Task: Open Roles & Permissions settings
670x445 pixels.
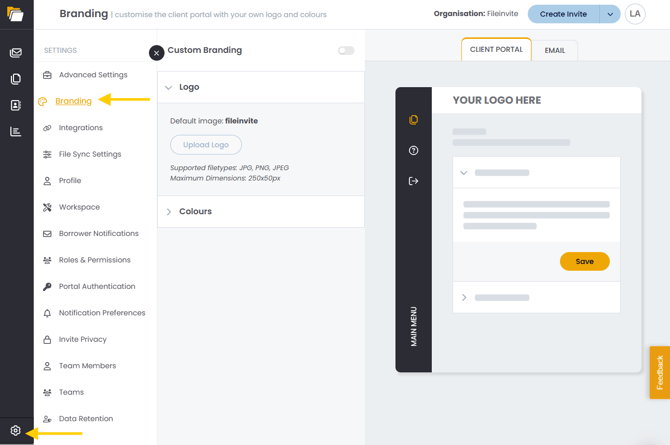Action: [x=94, y=260]
